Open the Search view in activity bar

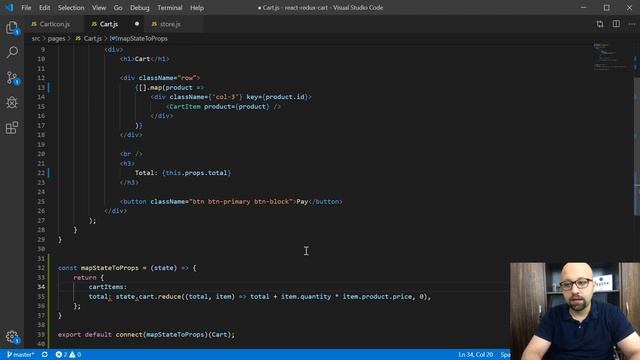[12, 52]
